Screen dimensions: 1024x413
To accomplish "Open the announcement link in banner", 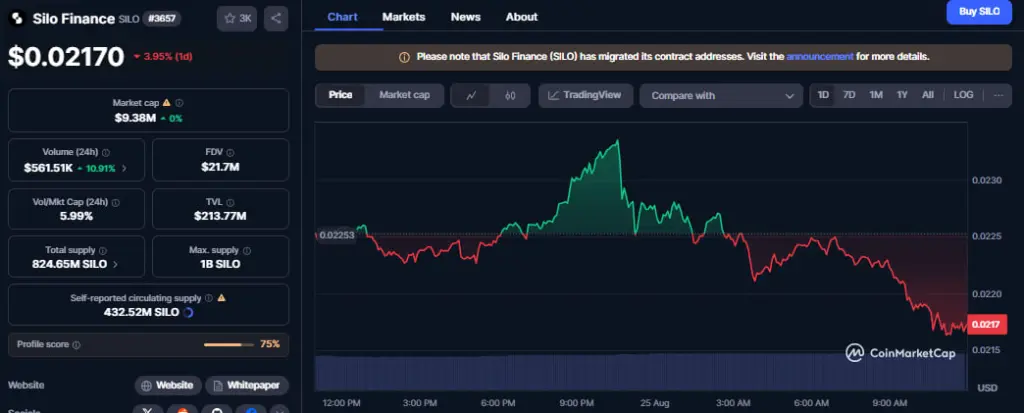I will point(820,57).
